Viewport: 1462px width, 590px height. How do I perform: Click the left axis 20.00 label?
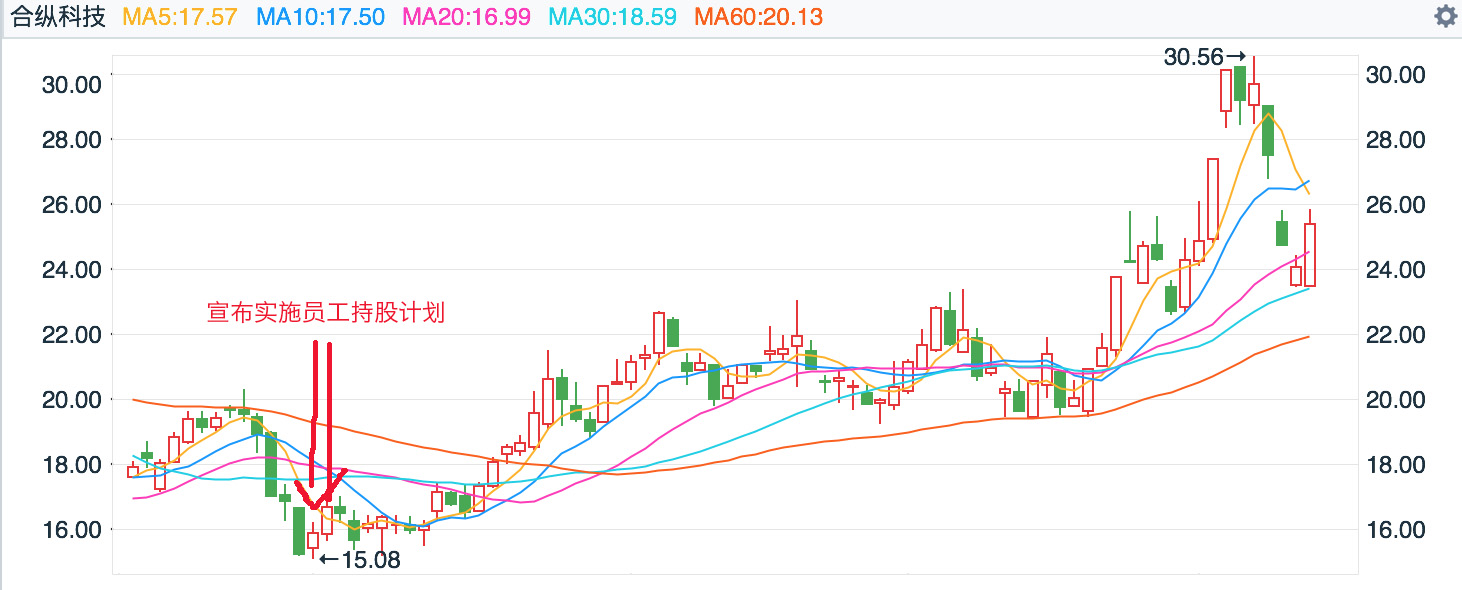coord(71,399)
